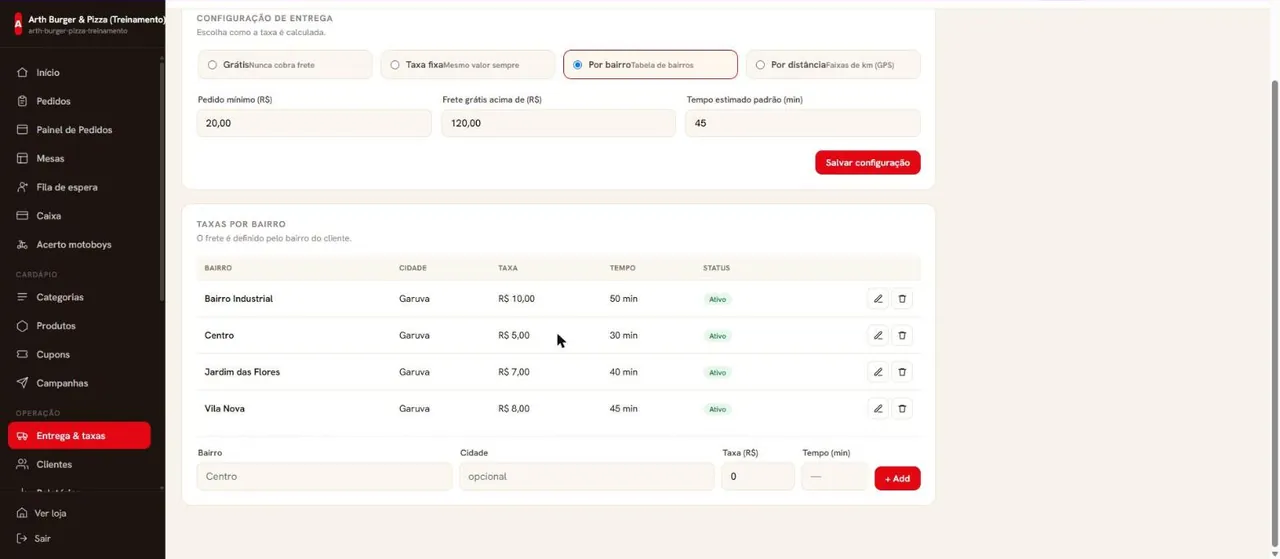Delete the Centro neighborhood row
The width and height of the screenshot is (1280, 559).
[902, 335]
